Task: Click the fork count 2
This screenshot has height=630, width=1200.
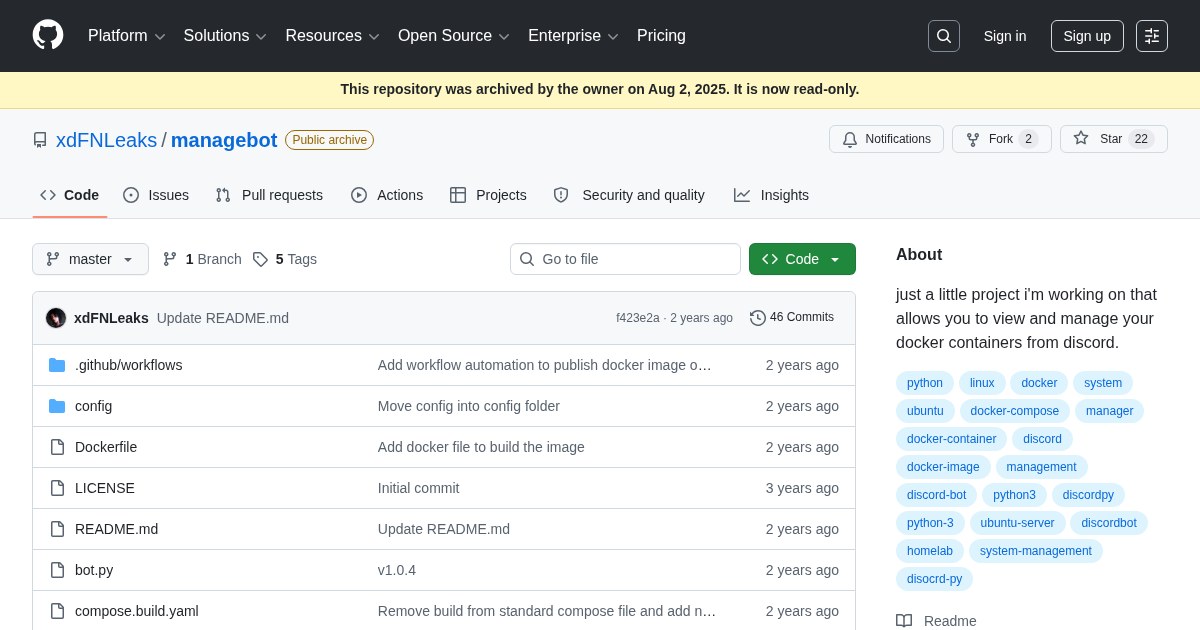Action: [1028, 139]
